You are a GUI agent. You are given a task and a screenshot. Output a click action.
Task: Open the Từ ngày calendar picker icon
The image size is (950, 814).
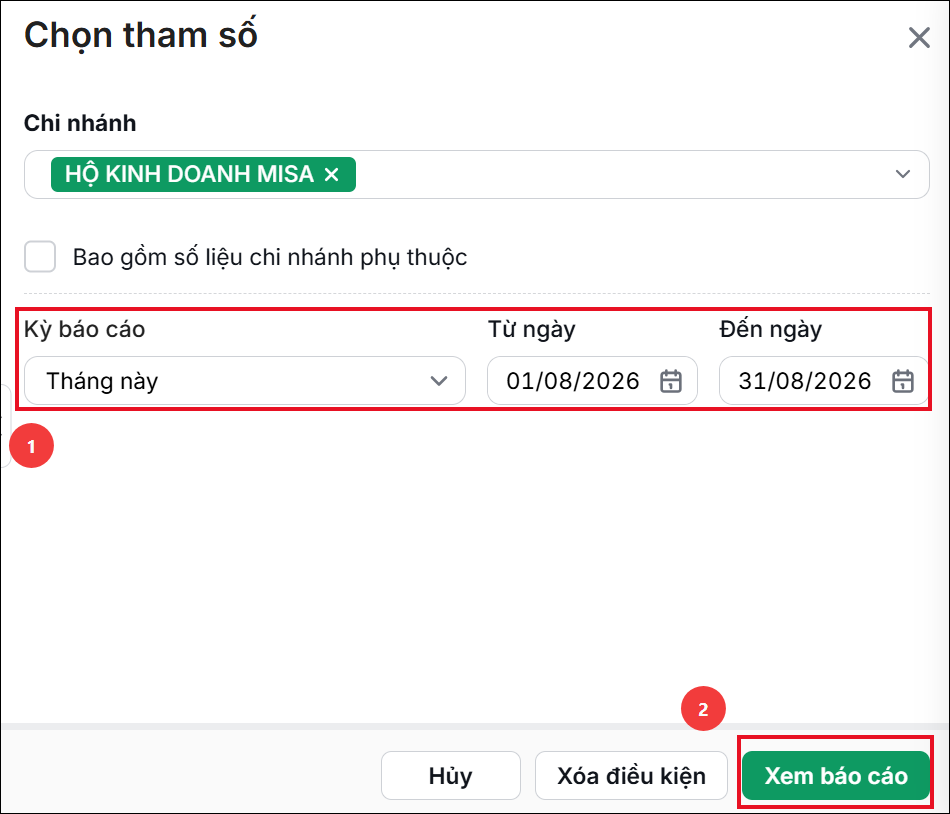(671, 381)
